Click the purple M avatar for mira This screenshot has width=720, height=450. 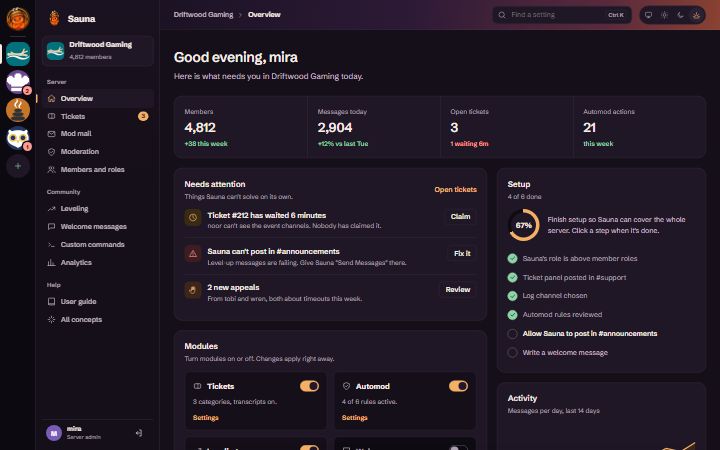54,433
